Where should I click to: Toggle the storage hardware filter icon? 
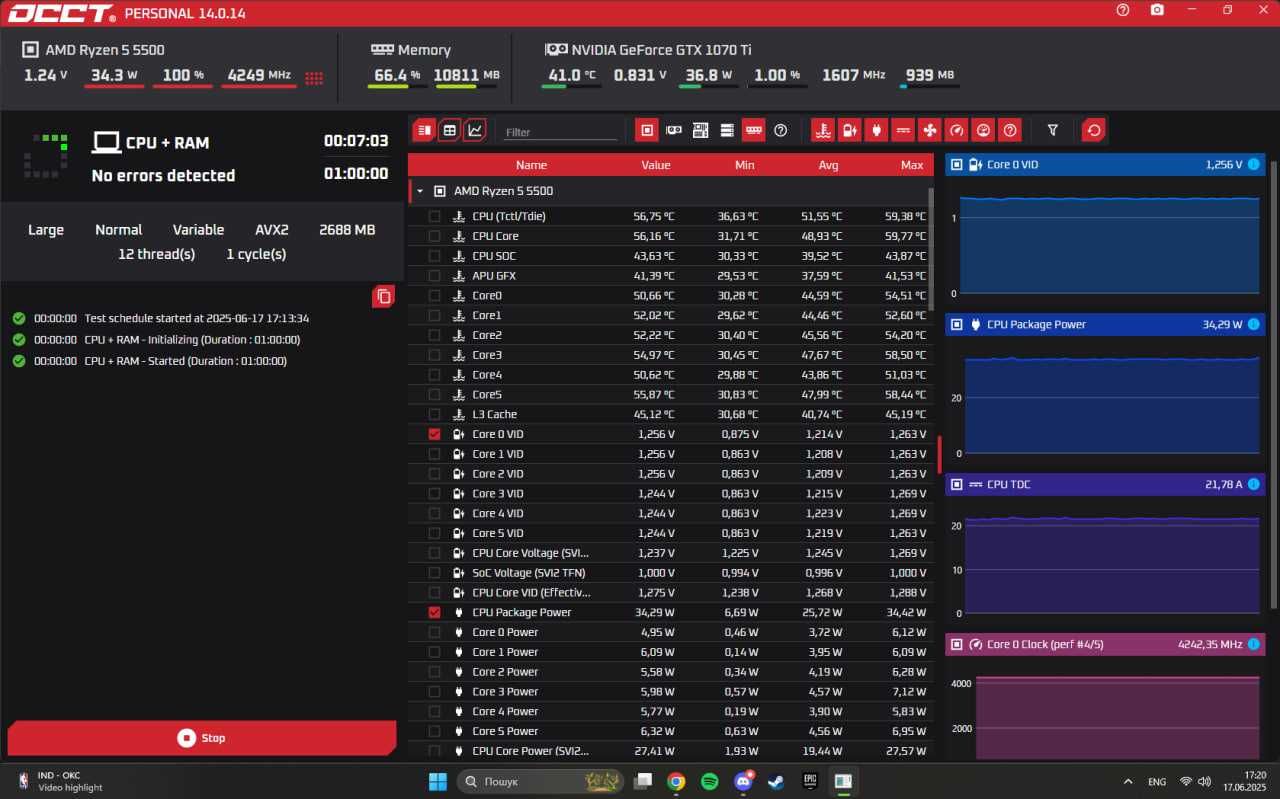click(727, 130)
